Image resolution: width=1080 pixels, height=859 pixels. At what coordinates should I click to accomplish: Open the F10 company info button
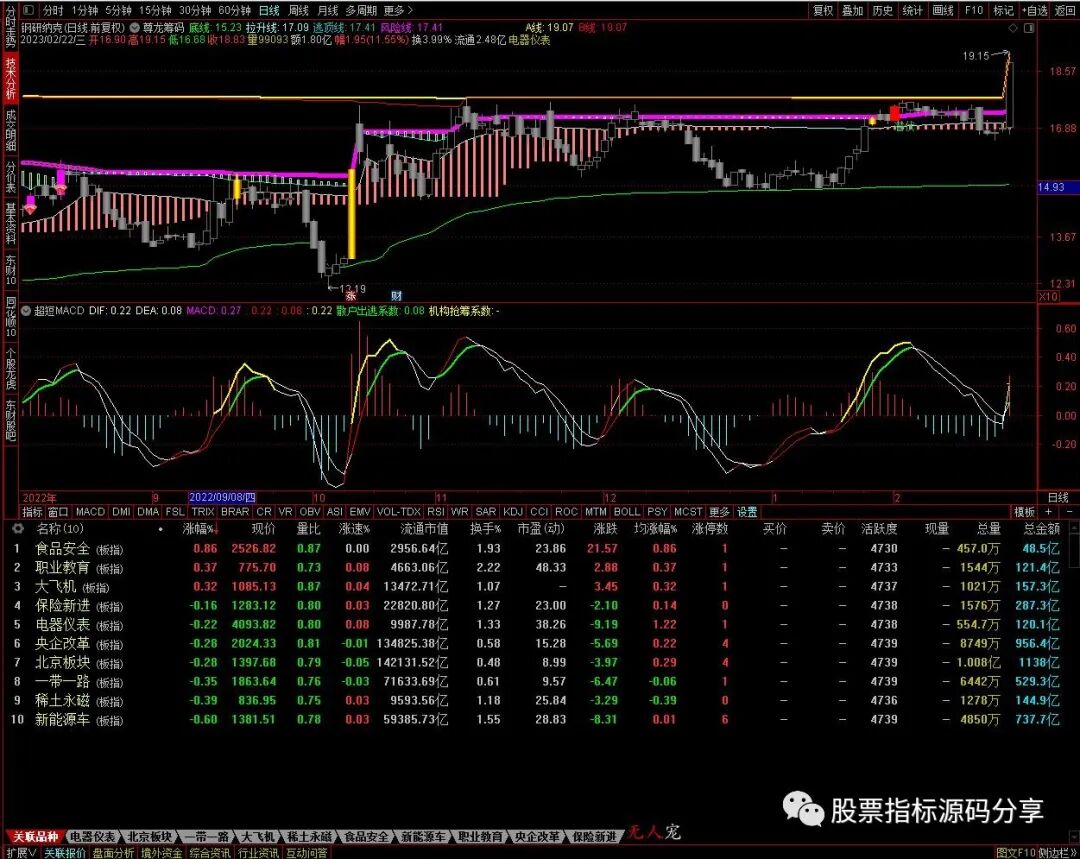[x=973, y=10]
